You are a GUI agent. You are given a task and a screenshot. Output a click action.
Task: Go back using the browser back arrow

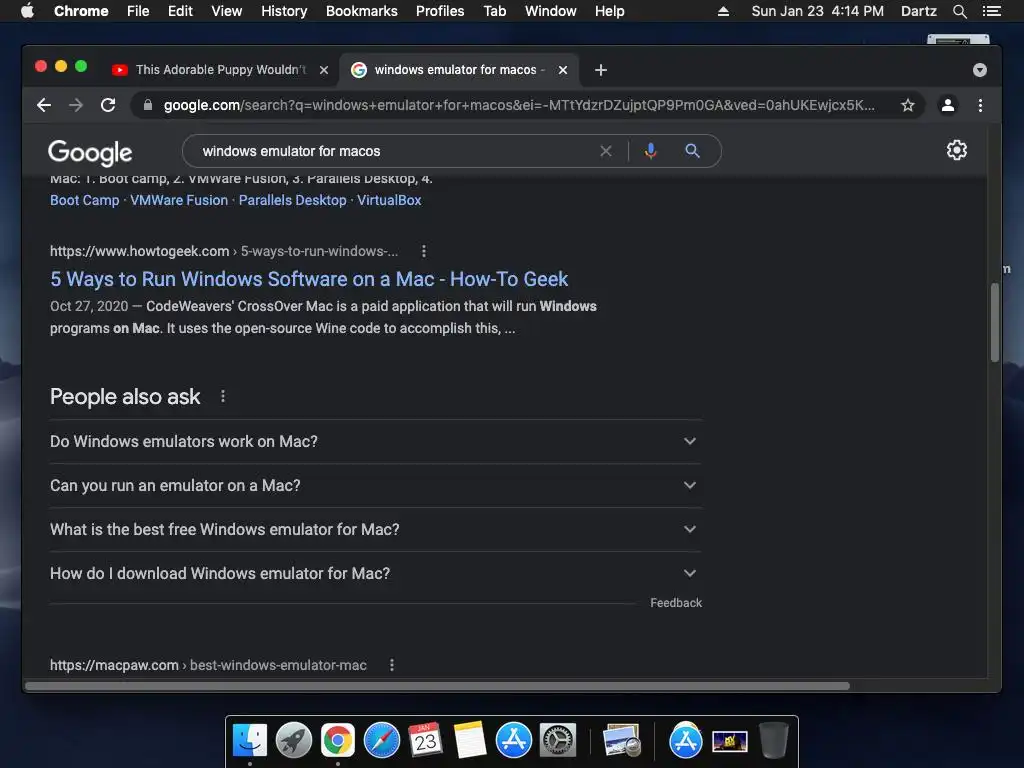[44, 105]
